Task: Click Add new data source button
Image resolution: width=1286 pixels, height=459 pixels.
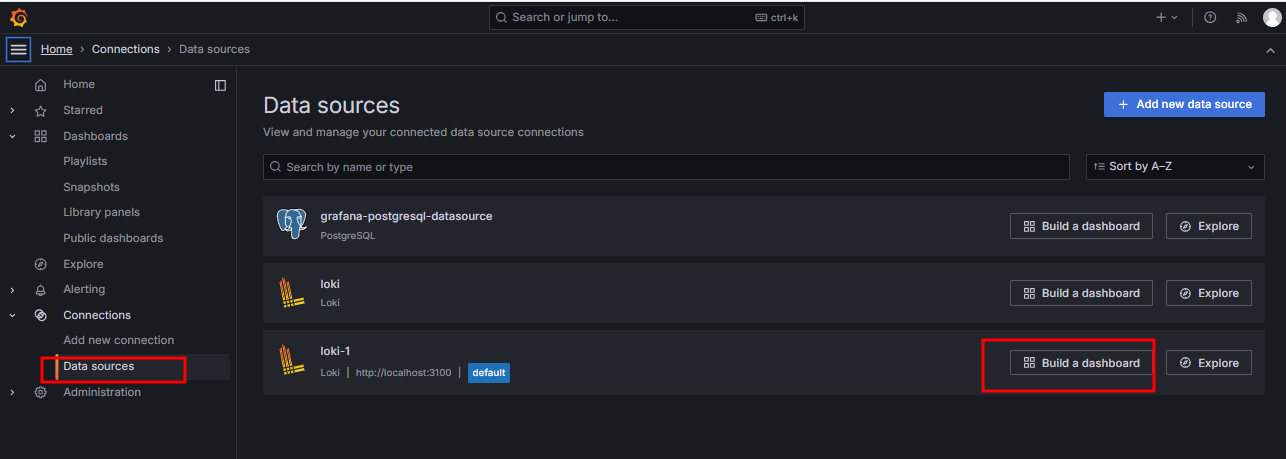Action: [x=1184, y=104]
